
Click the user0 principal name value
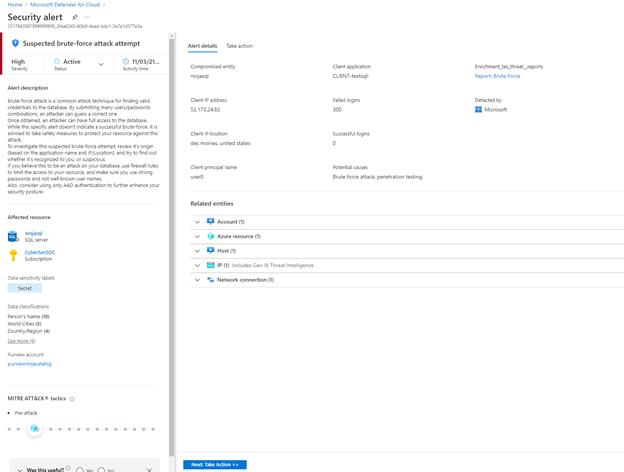(197, 177)
